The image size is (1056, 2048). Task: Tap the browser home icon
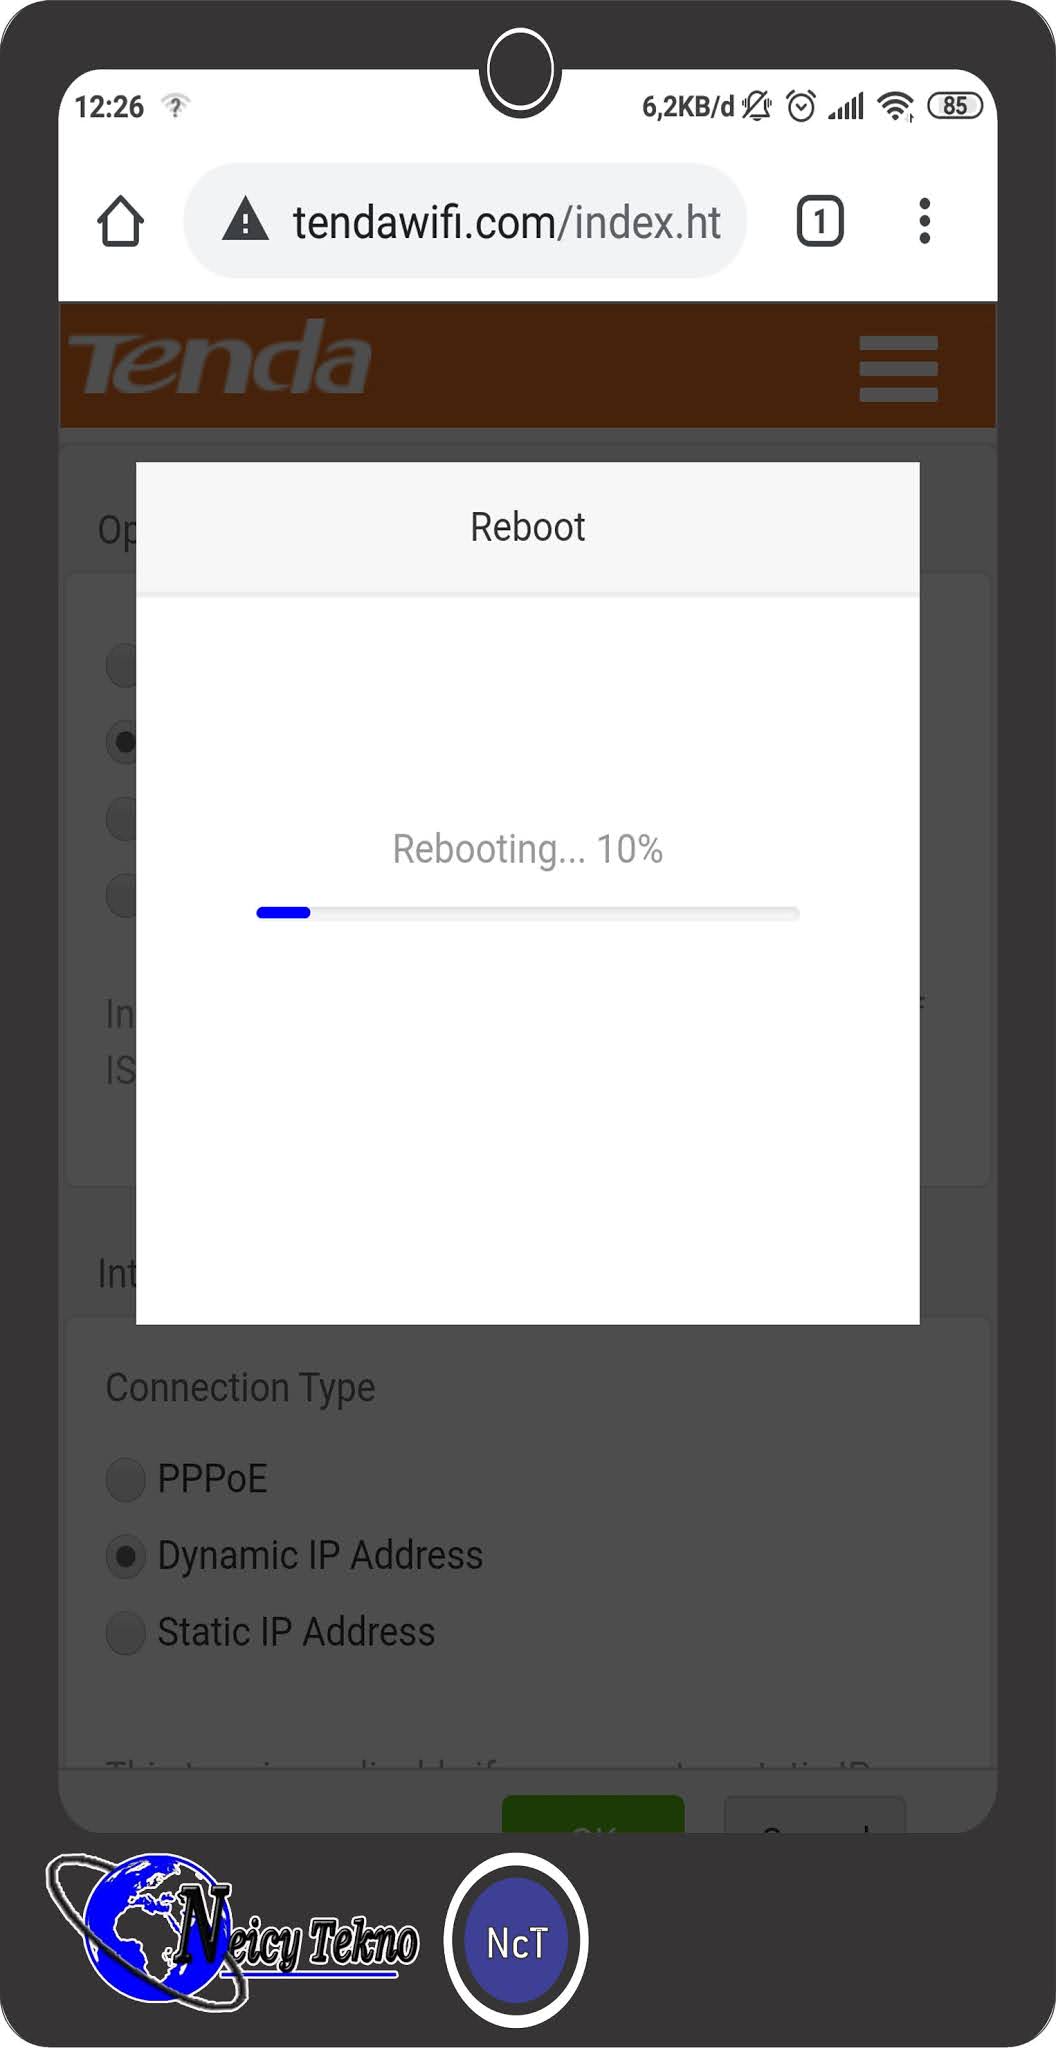120,221
